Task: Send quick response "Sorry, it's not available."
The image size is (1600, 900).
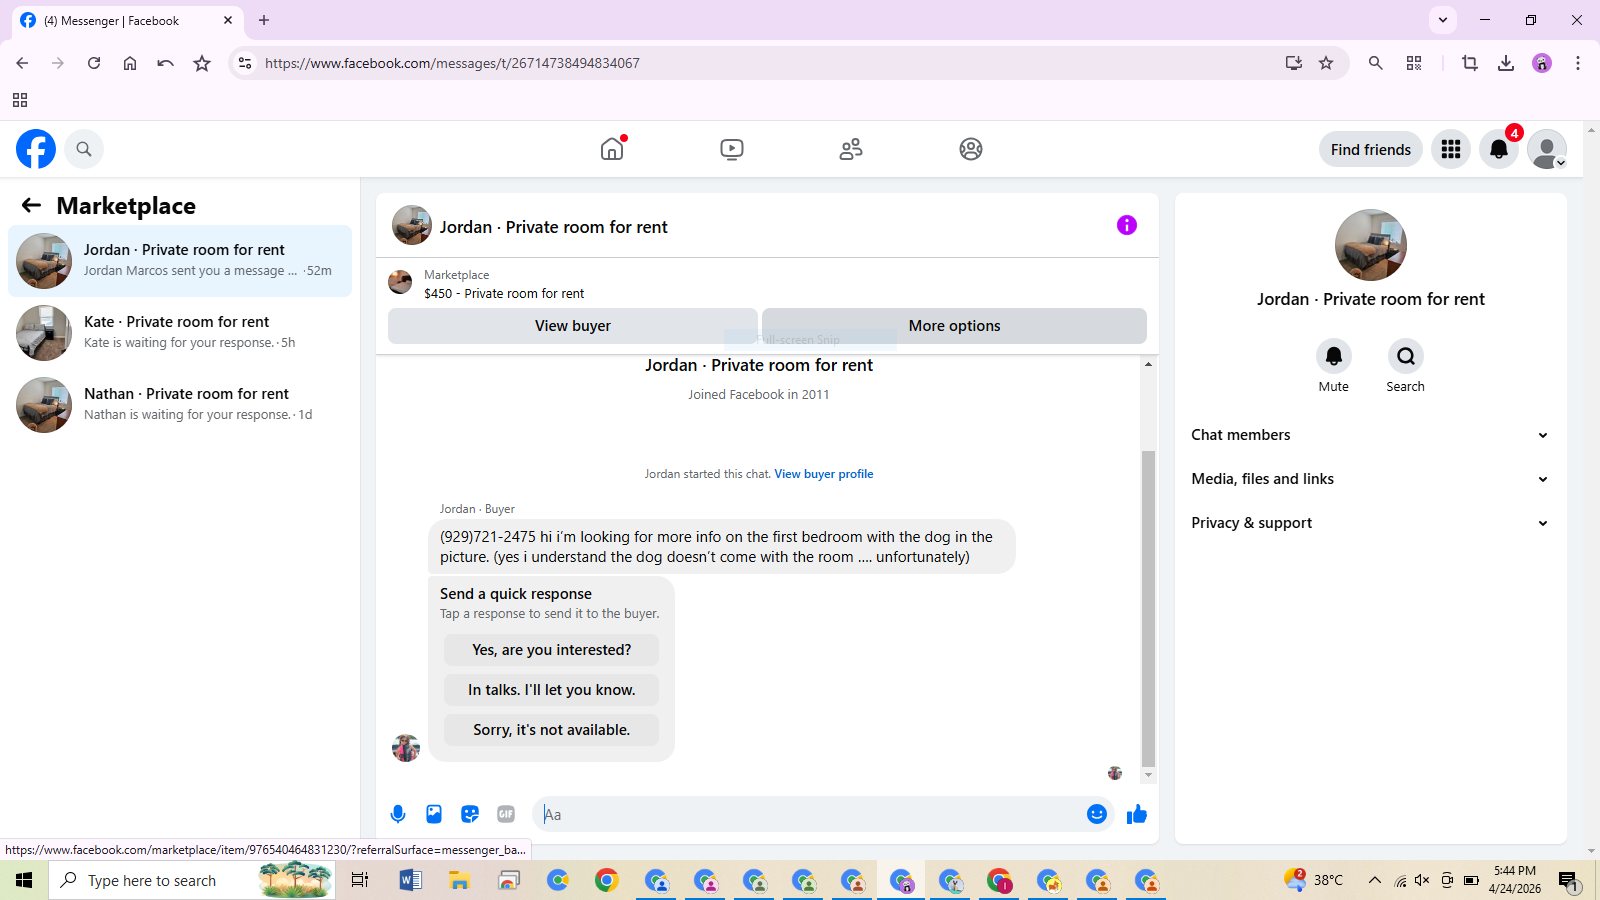Action: coord(552,730)
